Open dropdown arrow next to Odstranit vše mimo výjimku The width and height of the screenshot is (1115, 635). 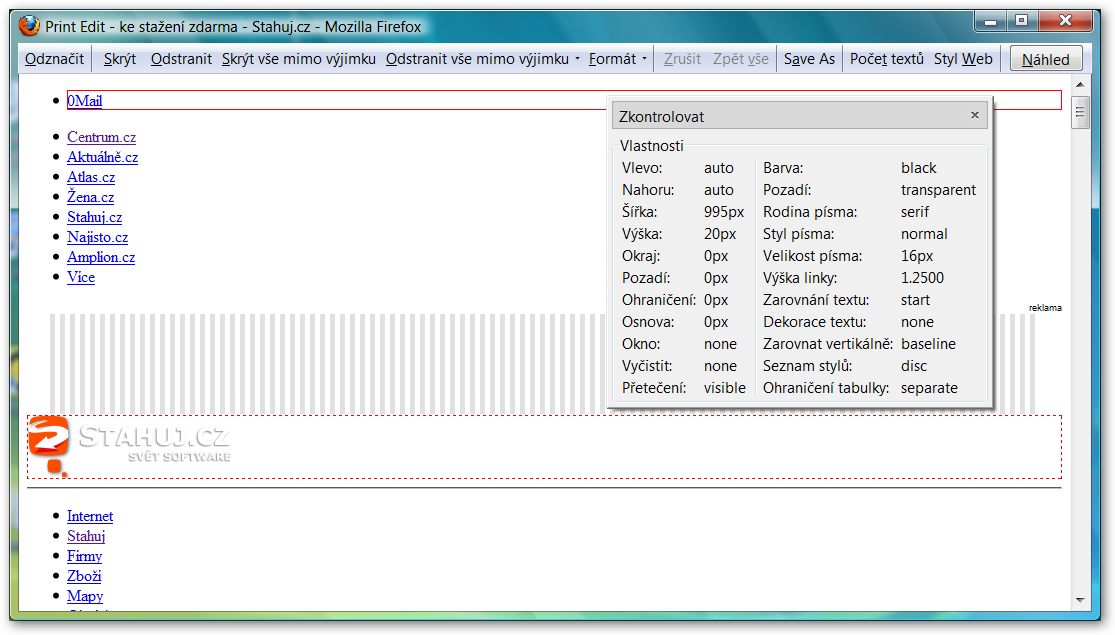[x=577, y=59]
